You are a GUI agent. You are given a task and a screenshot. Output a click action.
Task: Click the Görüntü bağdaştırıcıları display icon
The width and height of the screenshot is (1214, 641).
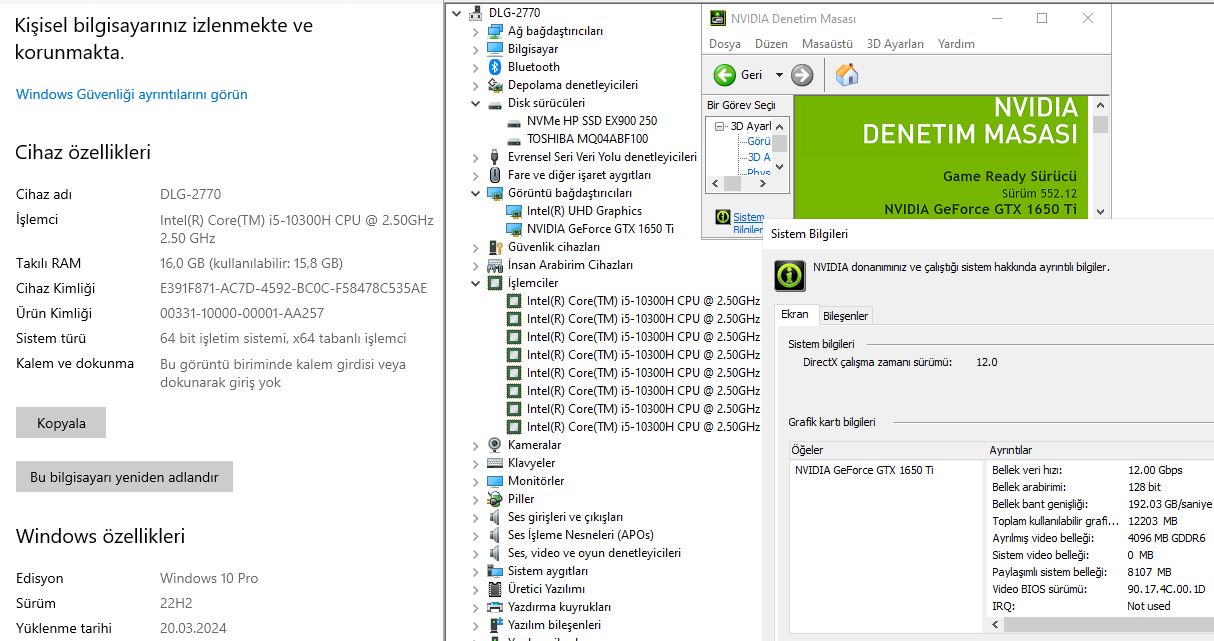coord(494,193)
